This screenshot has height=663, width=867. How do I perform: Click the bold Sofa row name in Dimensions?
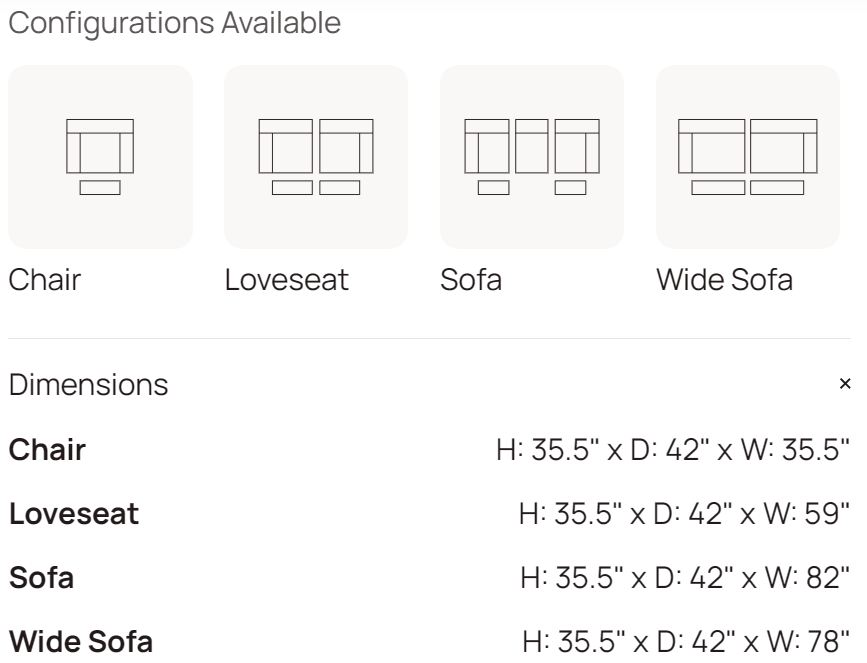(41, 578)
